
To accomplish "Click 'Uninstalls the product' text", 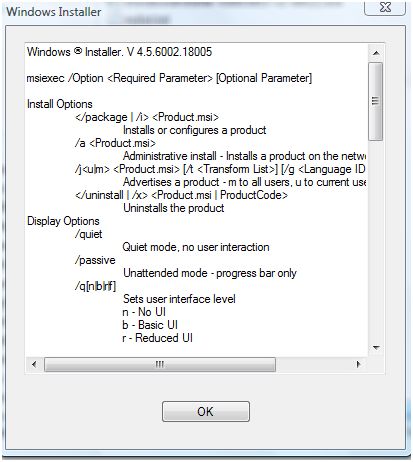I will [174, 208].
